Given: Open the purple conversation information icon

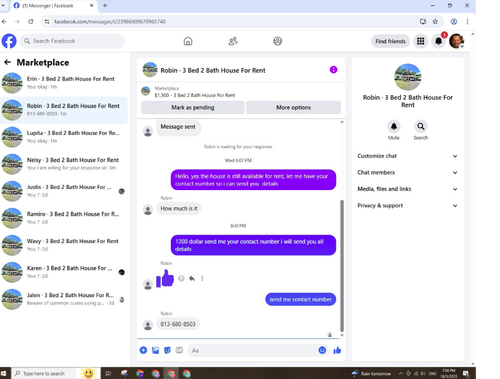Looking at the screenshot, I should 333,70.
